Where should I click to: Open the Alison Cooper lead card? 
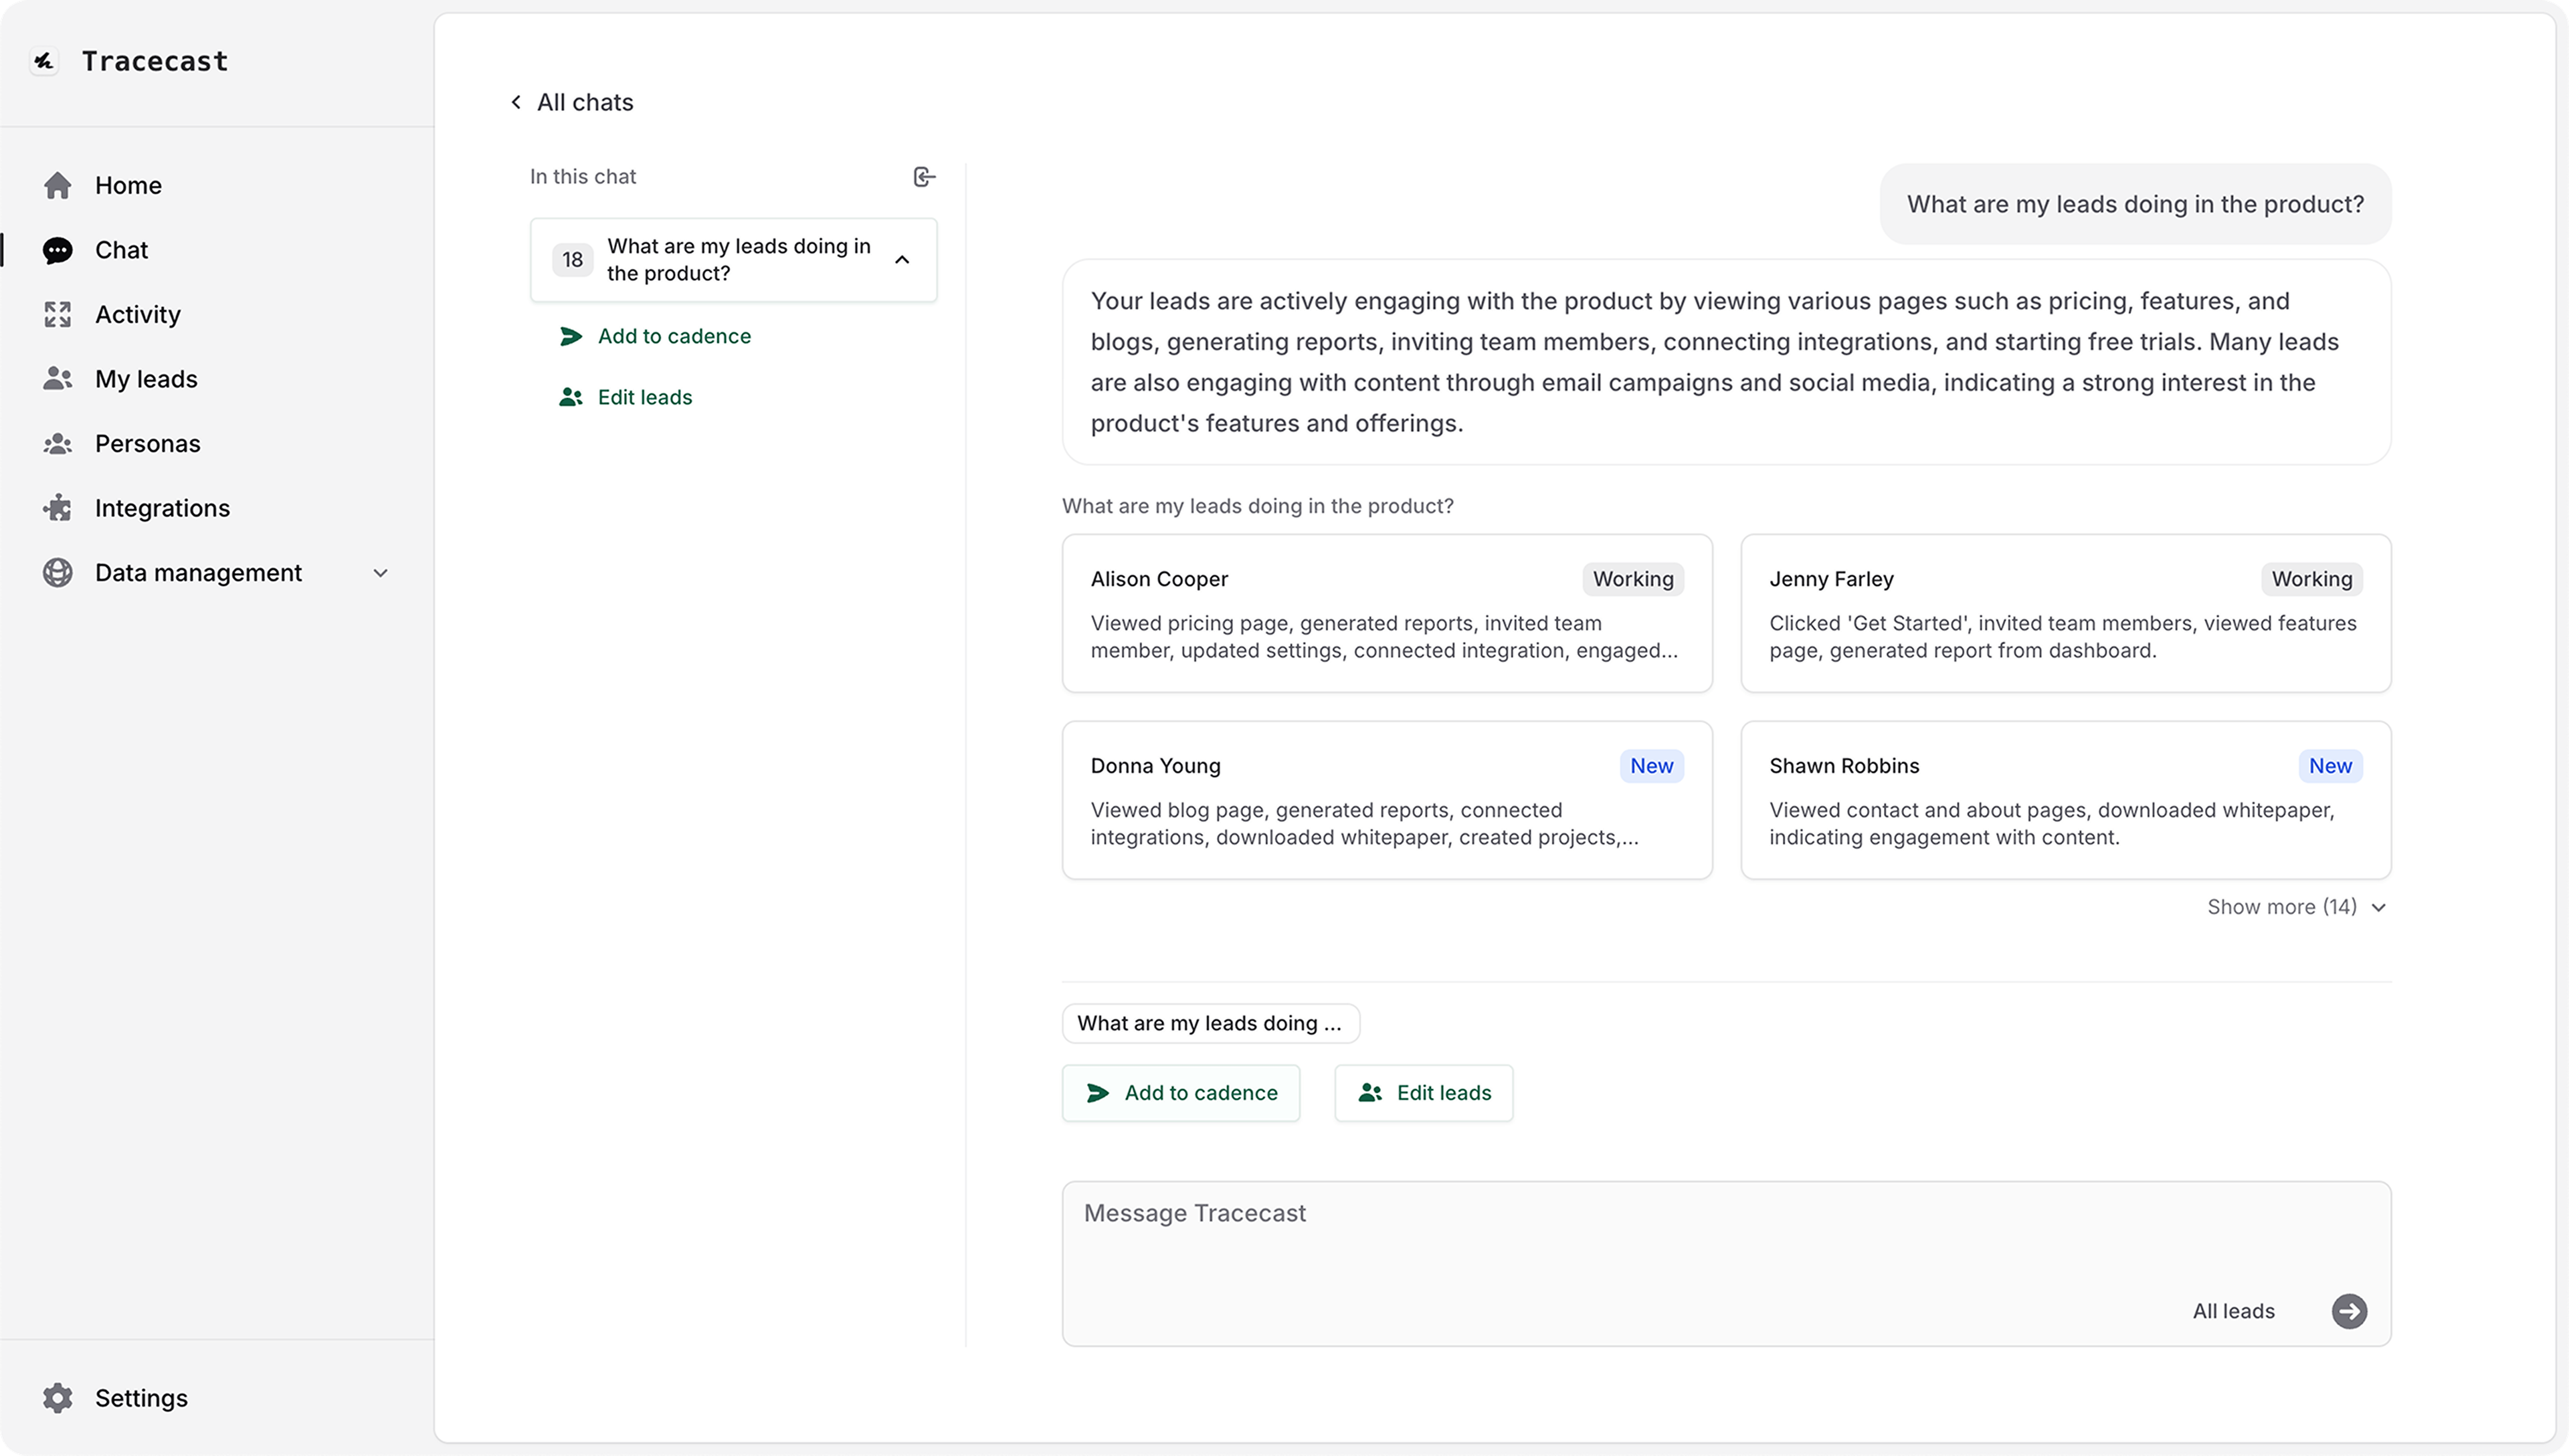[1387, 613]
